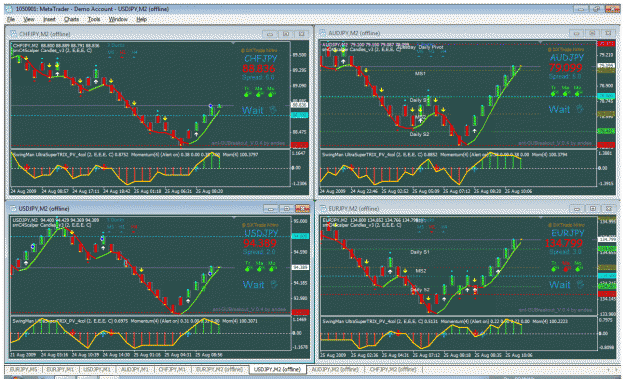Click the Wait label in the EURJPY chart
This screenshot has width=625, height=379.
coord(560,285)
